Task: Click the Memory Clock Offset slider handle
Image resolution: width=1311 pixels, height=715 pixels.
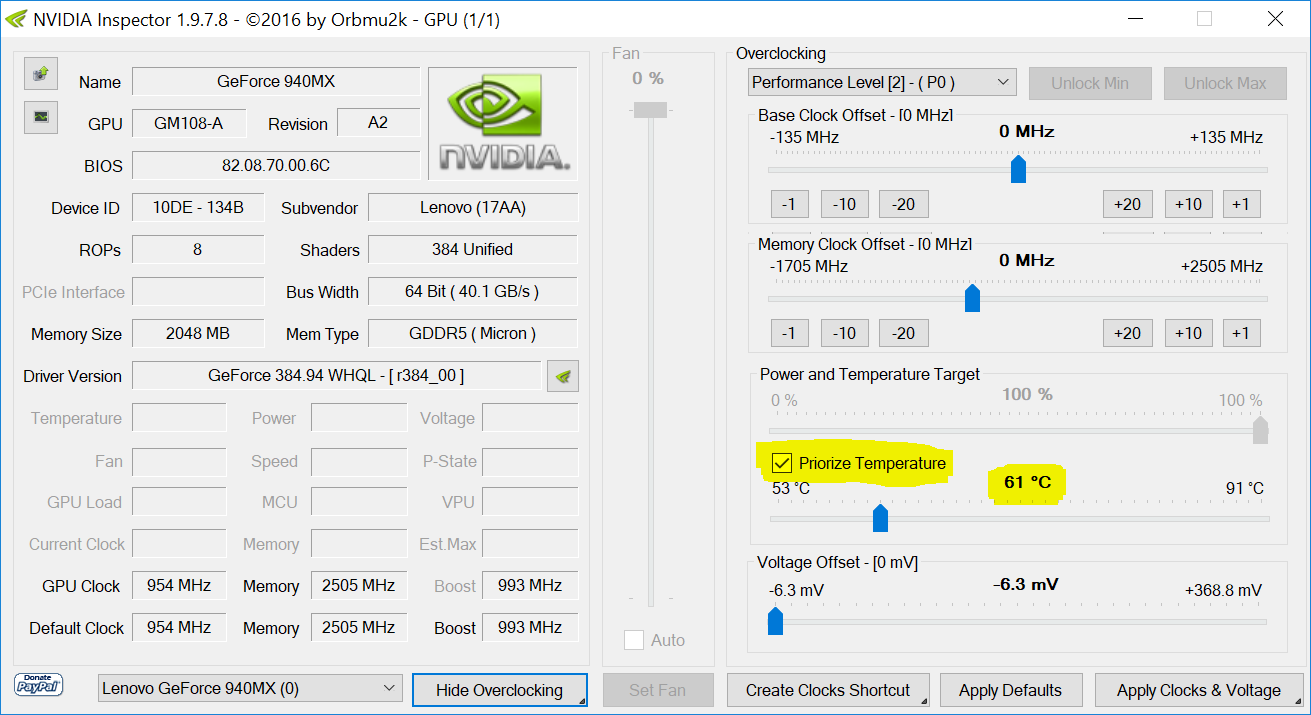Action: pyautogui.click(x=971, y=298)
